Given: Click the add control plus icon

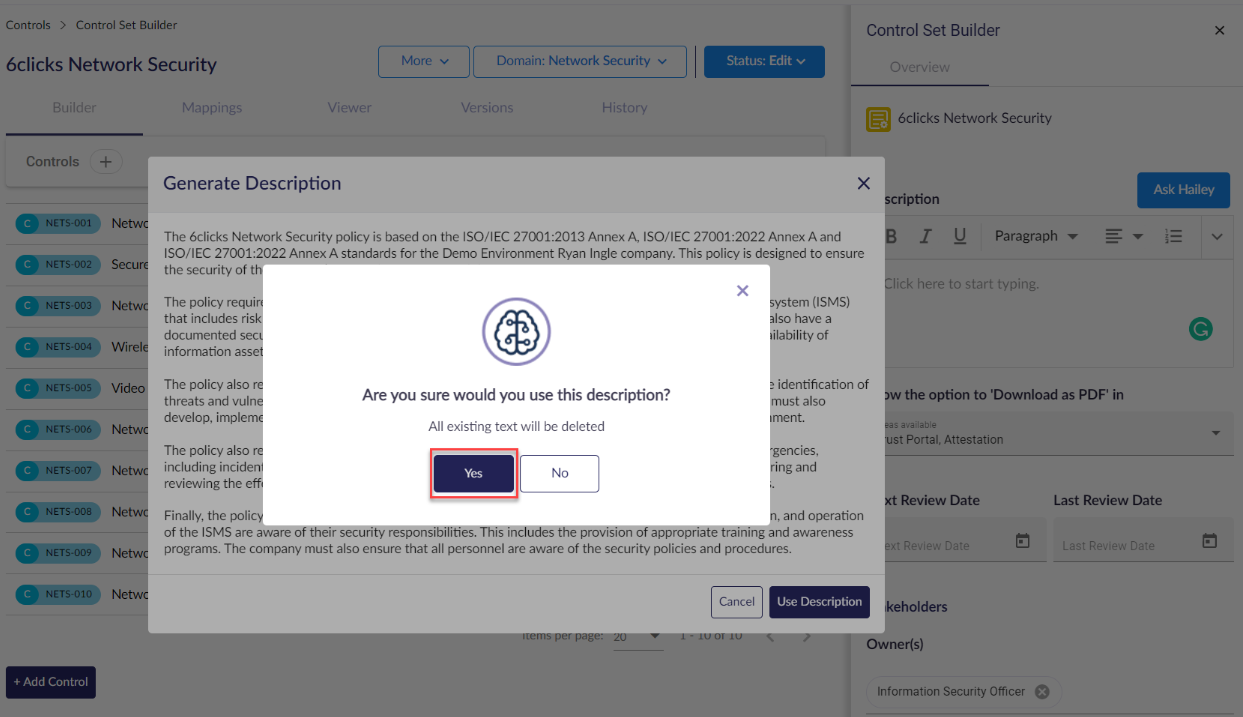Looking at the screenshot, I should click(105, 161).
